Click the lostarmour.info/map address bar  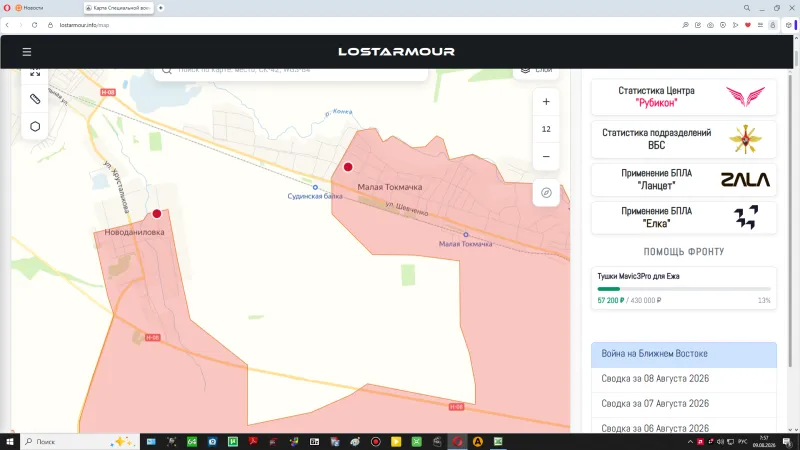click(x=84, y=25)
